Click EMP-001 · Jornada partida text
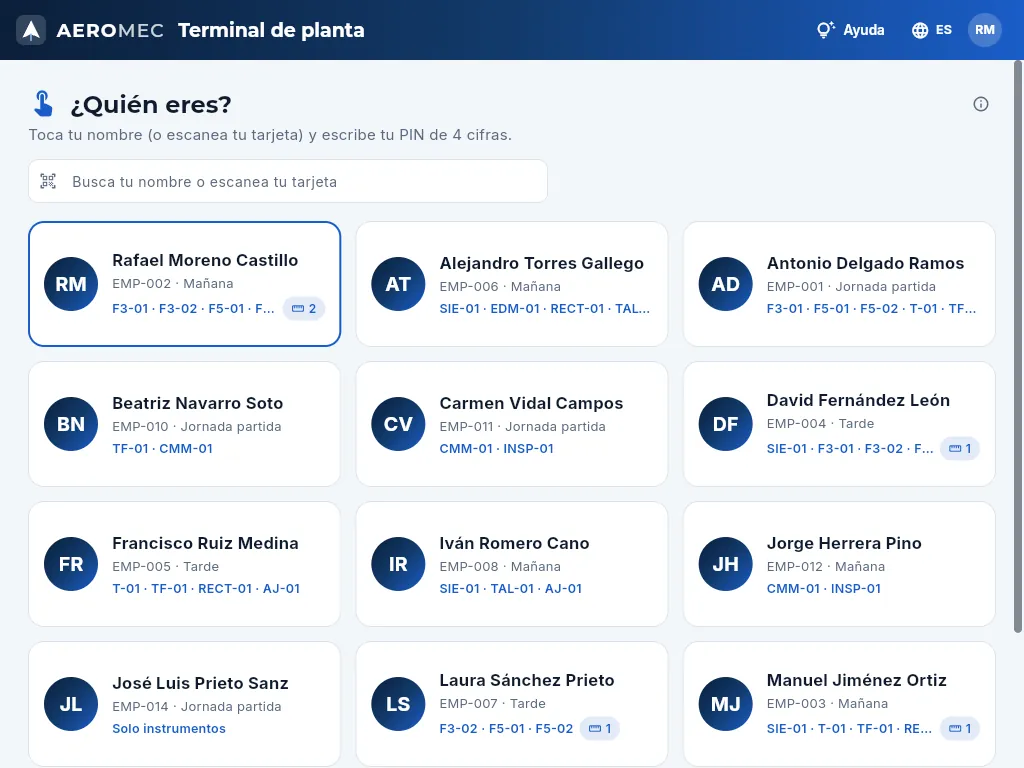Image resolution: width=1024 pixels, height=768 pixels. coord(851,287)
